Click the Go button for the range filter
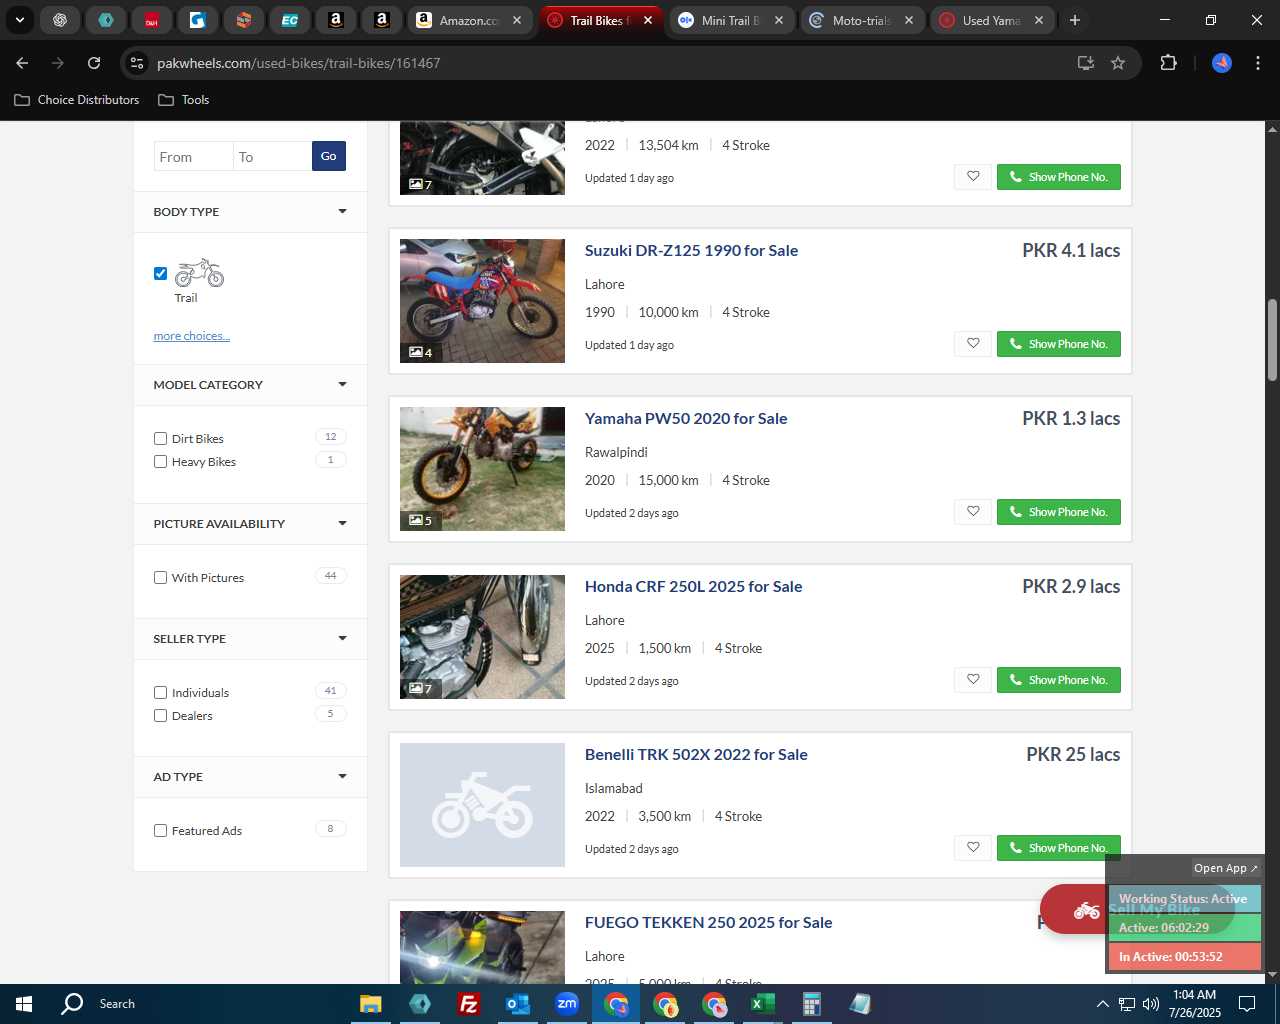1280x1024 pixels. 329,156
